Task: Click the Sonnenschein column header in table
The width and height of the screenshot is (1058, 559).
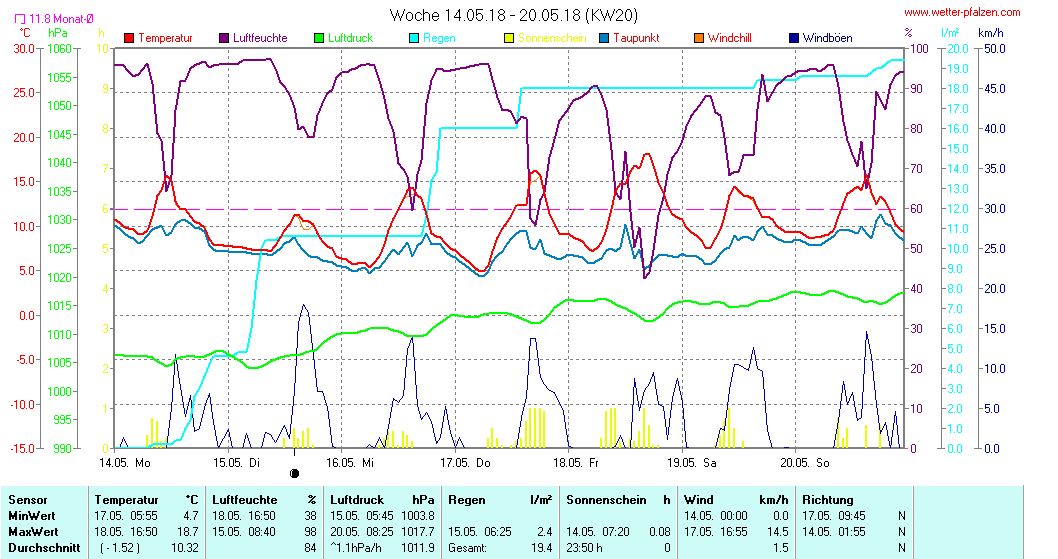Action: (x=606, y=500)
